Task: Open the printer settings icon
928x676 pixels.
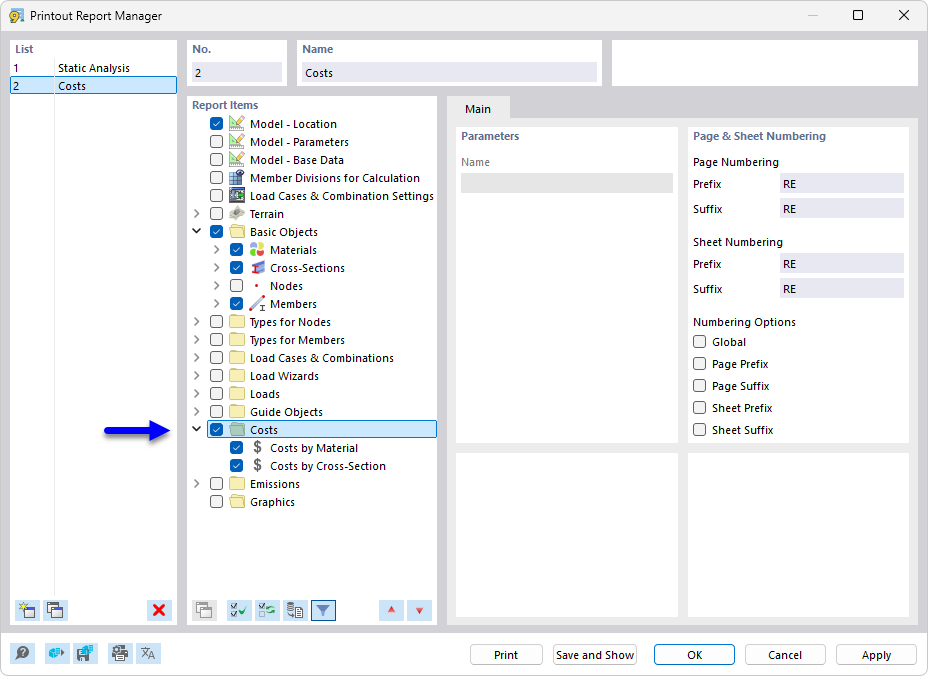Action: click(120, 653)
